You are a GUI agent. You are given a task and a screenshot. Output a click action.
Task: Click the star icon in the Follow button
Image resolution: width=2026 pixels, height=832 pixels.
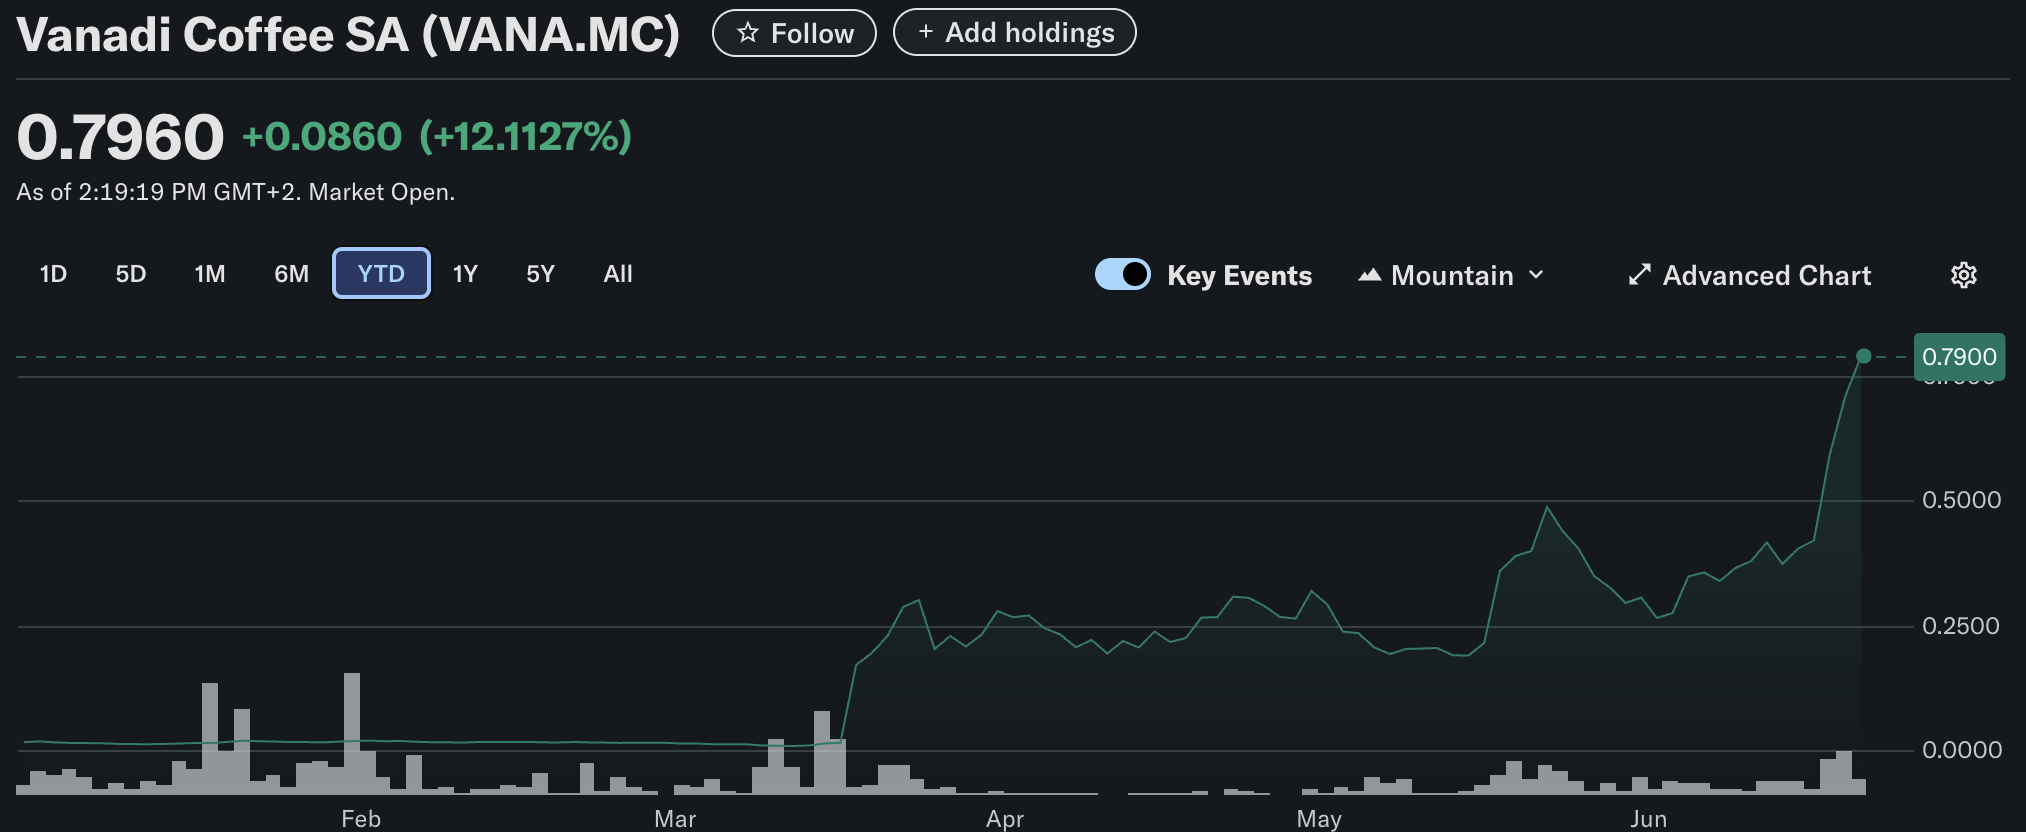747,33
